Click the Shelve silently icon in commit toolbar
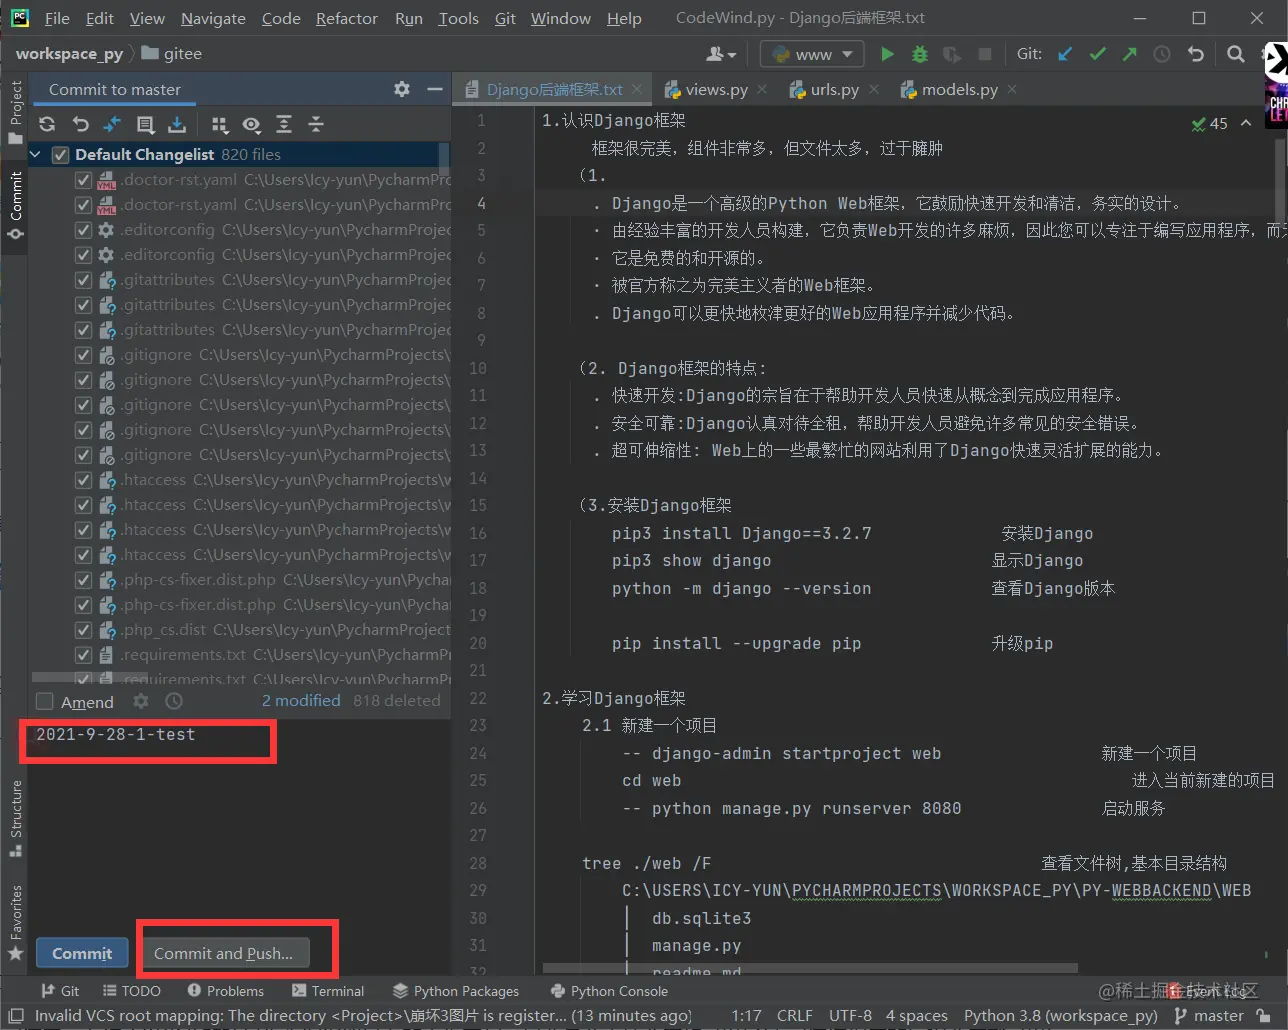Viewport: 1288px width, 1030px height. (177, 124)
